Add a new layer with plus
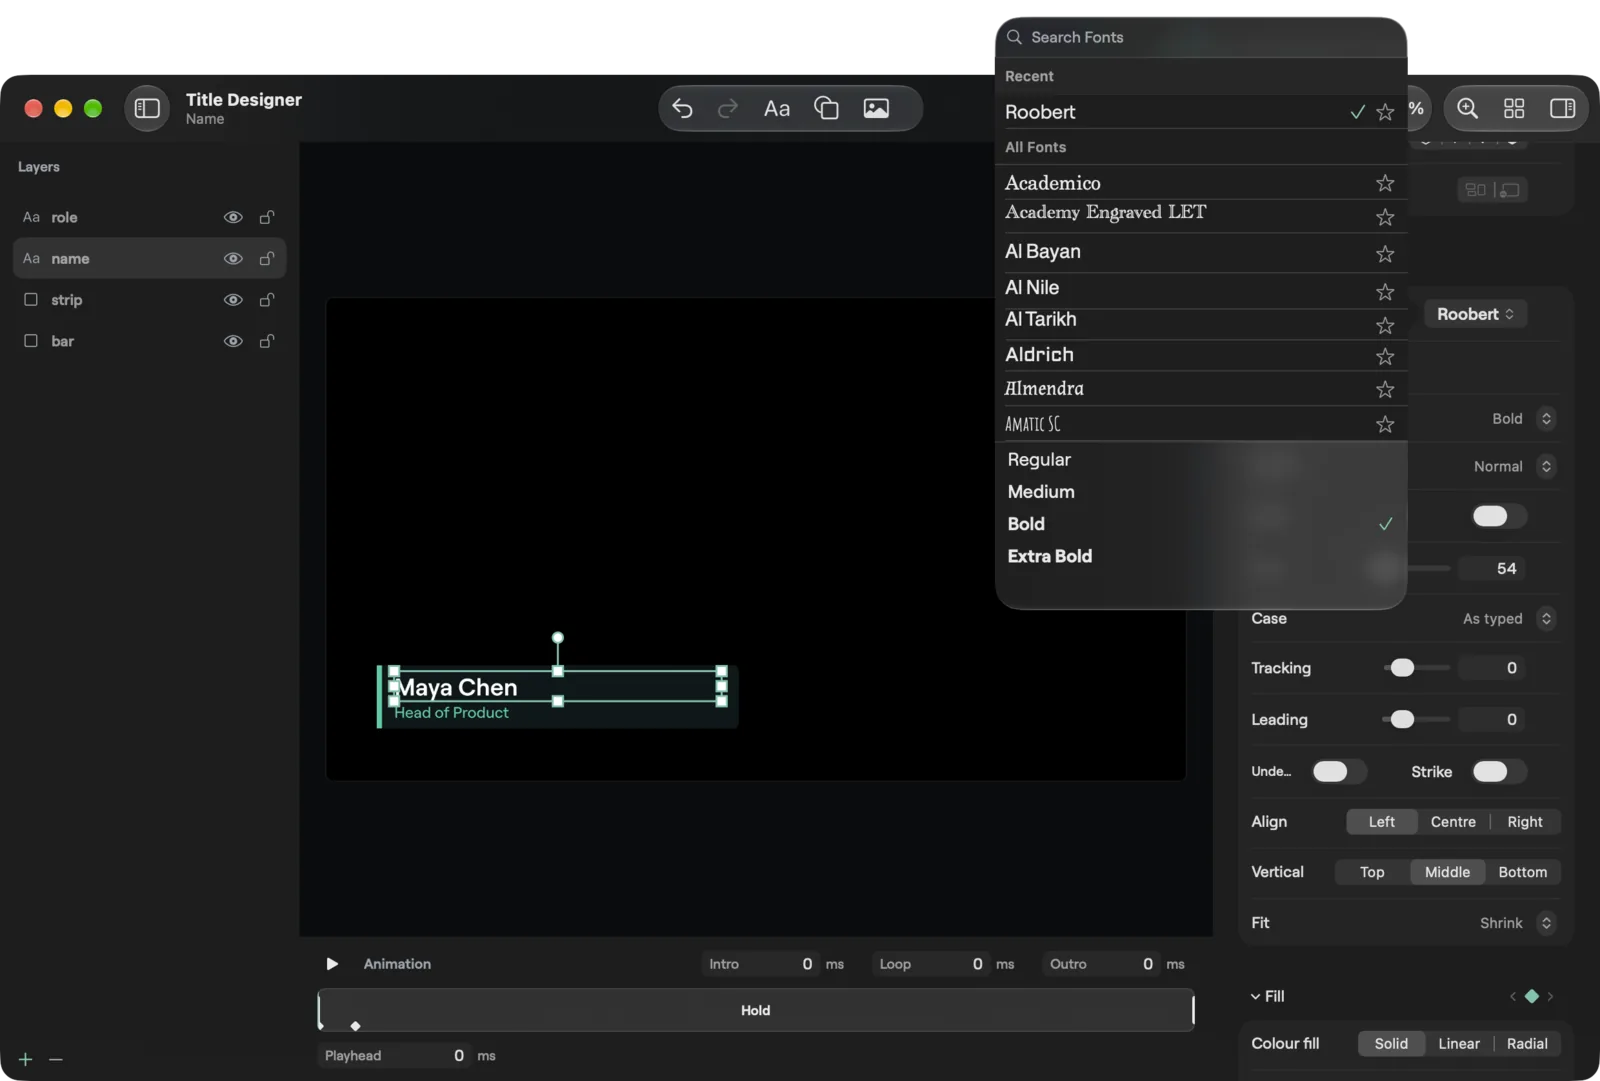The image size is (1600, 1081). coord(26,1059)
